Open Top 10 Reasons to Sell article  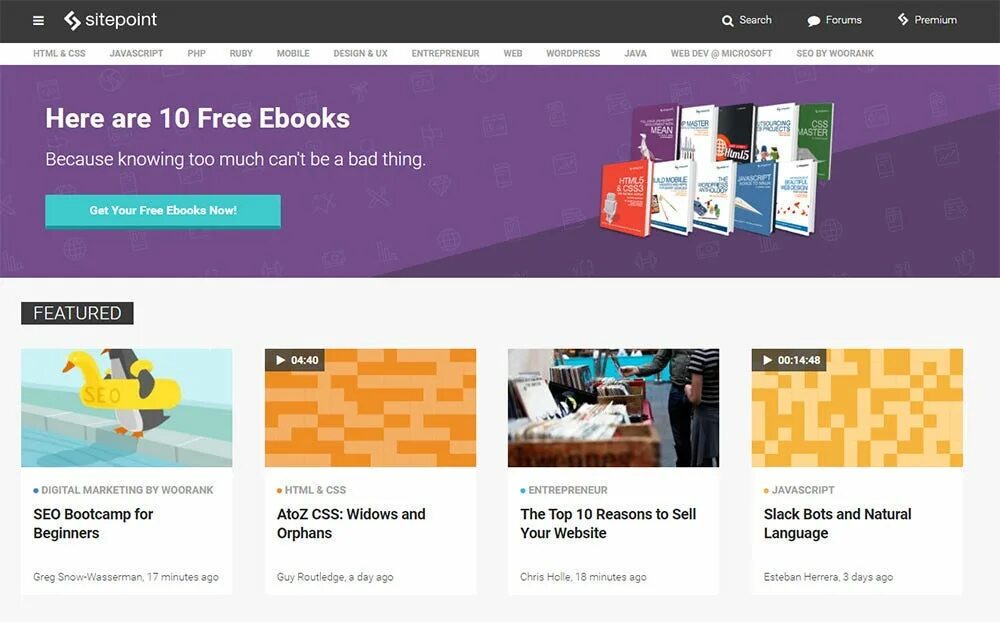(608, 523)
